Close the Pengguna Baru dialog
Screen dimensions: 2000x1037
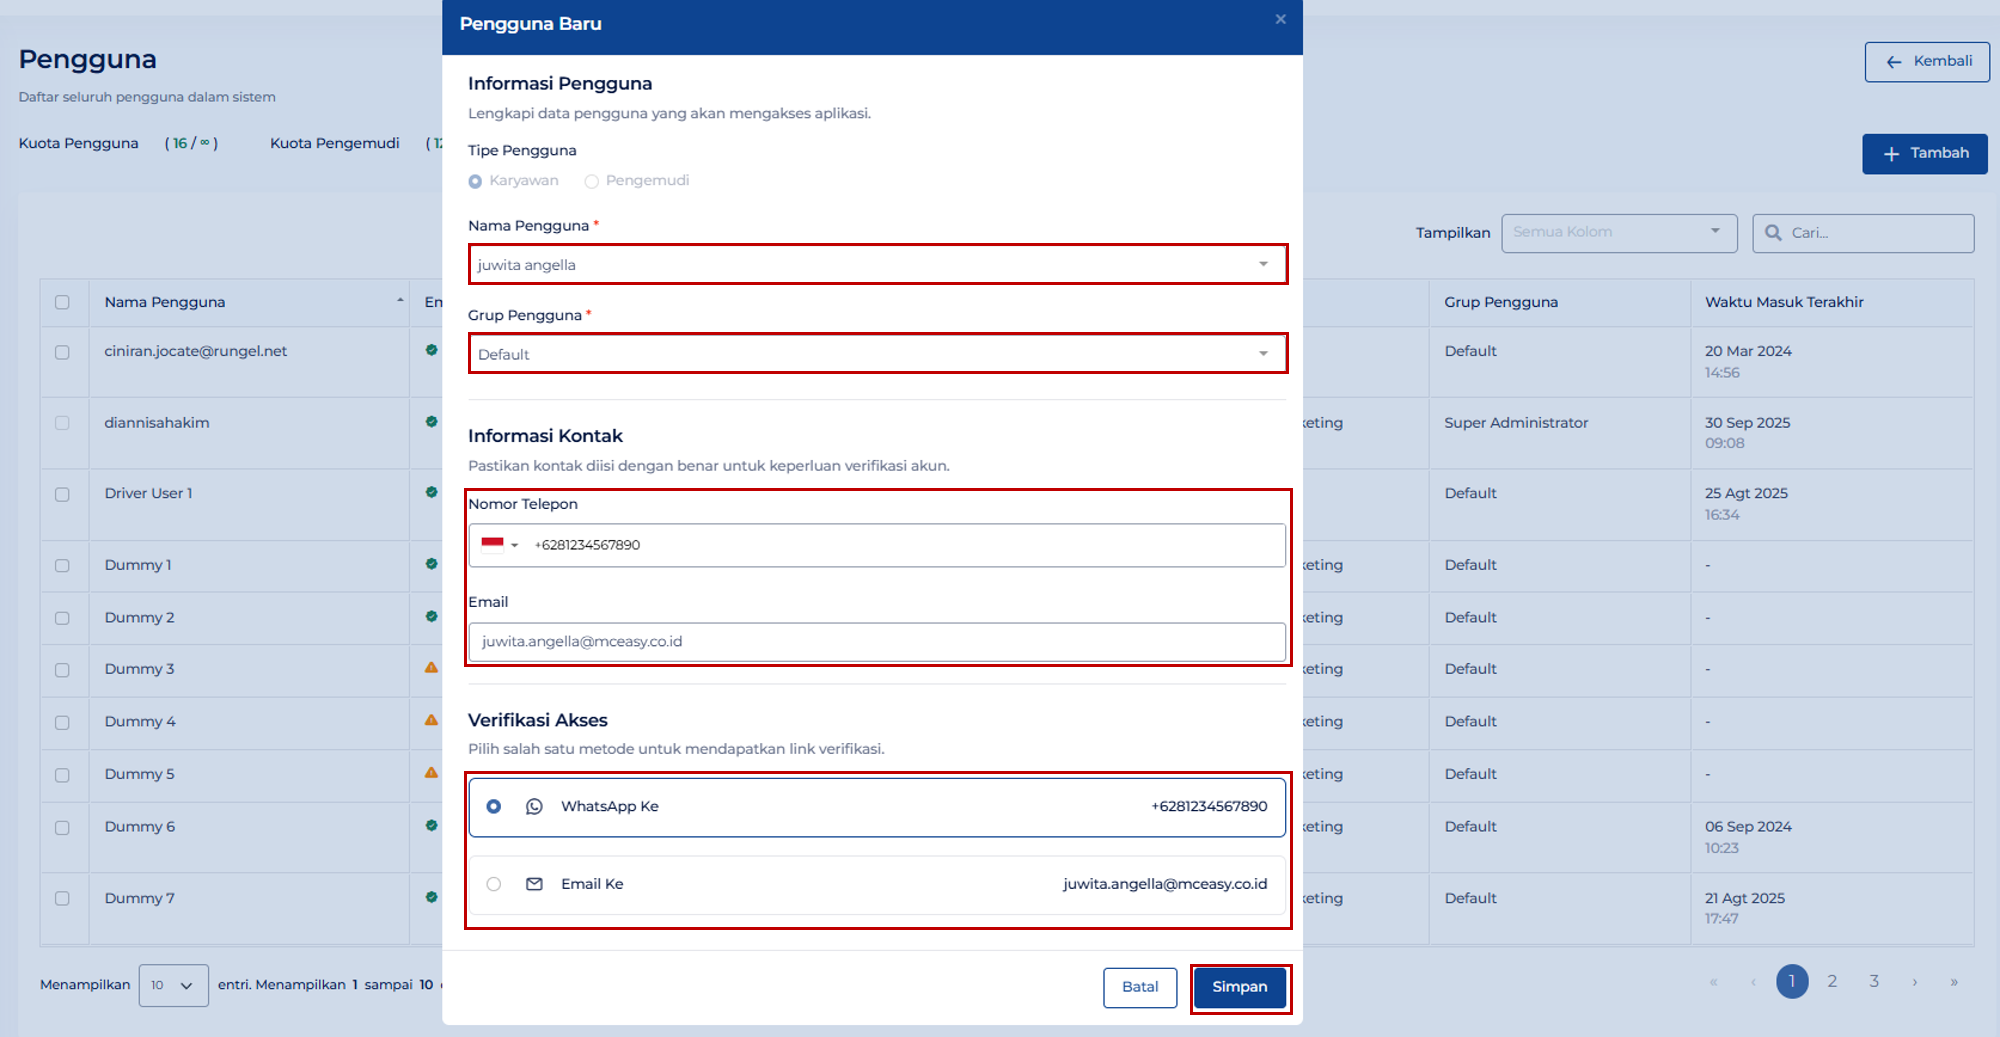pyautogui.click(x=1280, y=20)
